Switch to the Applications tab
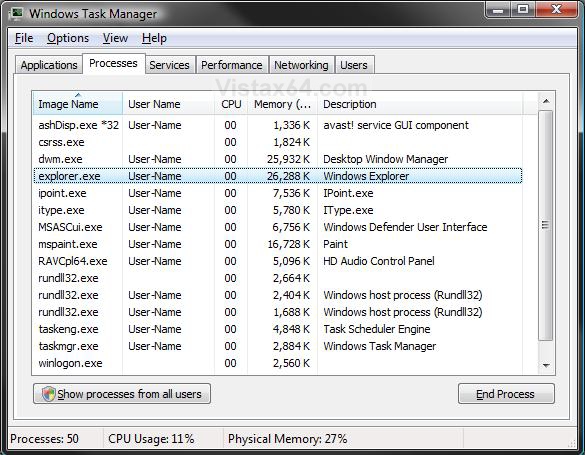This screenshot has width=585, height=455. tap(49, 65)
